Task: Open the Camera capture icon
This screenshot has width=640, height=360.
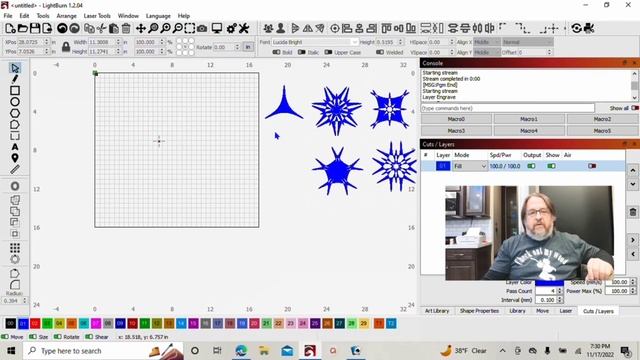Action: tap(202, 28)
